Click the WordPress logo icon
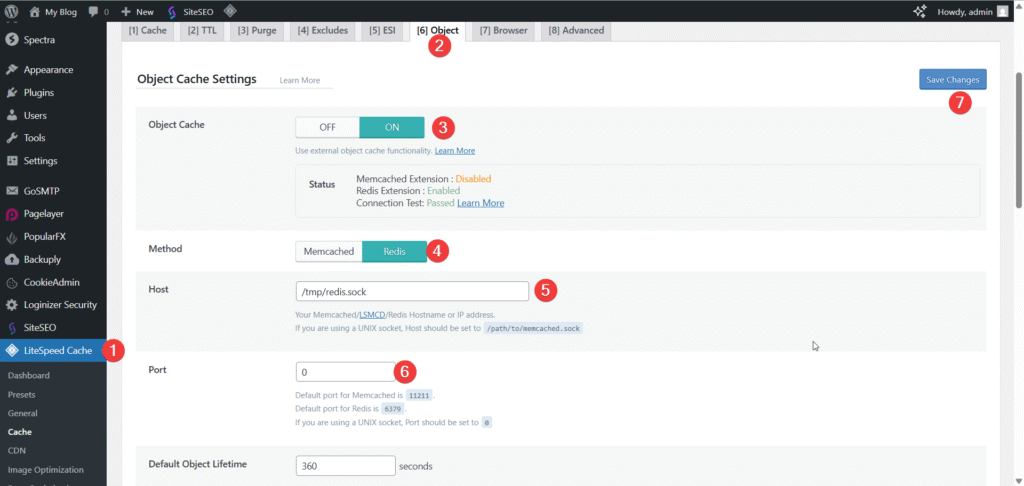This screenshot has width=1024, height=486. click(x=12, y=11)
